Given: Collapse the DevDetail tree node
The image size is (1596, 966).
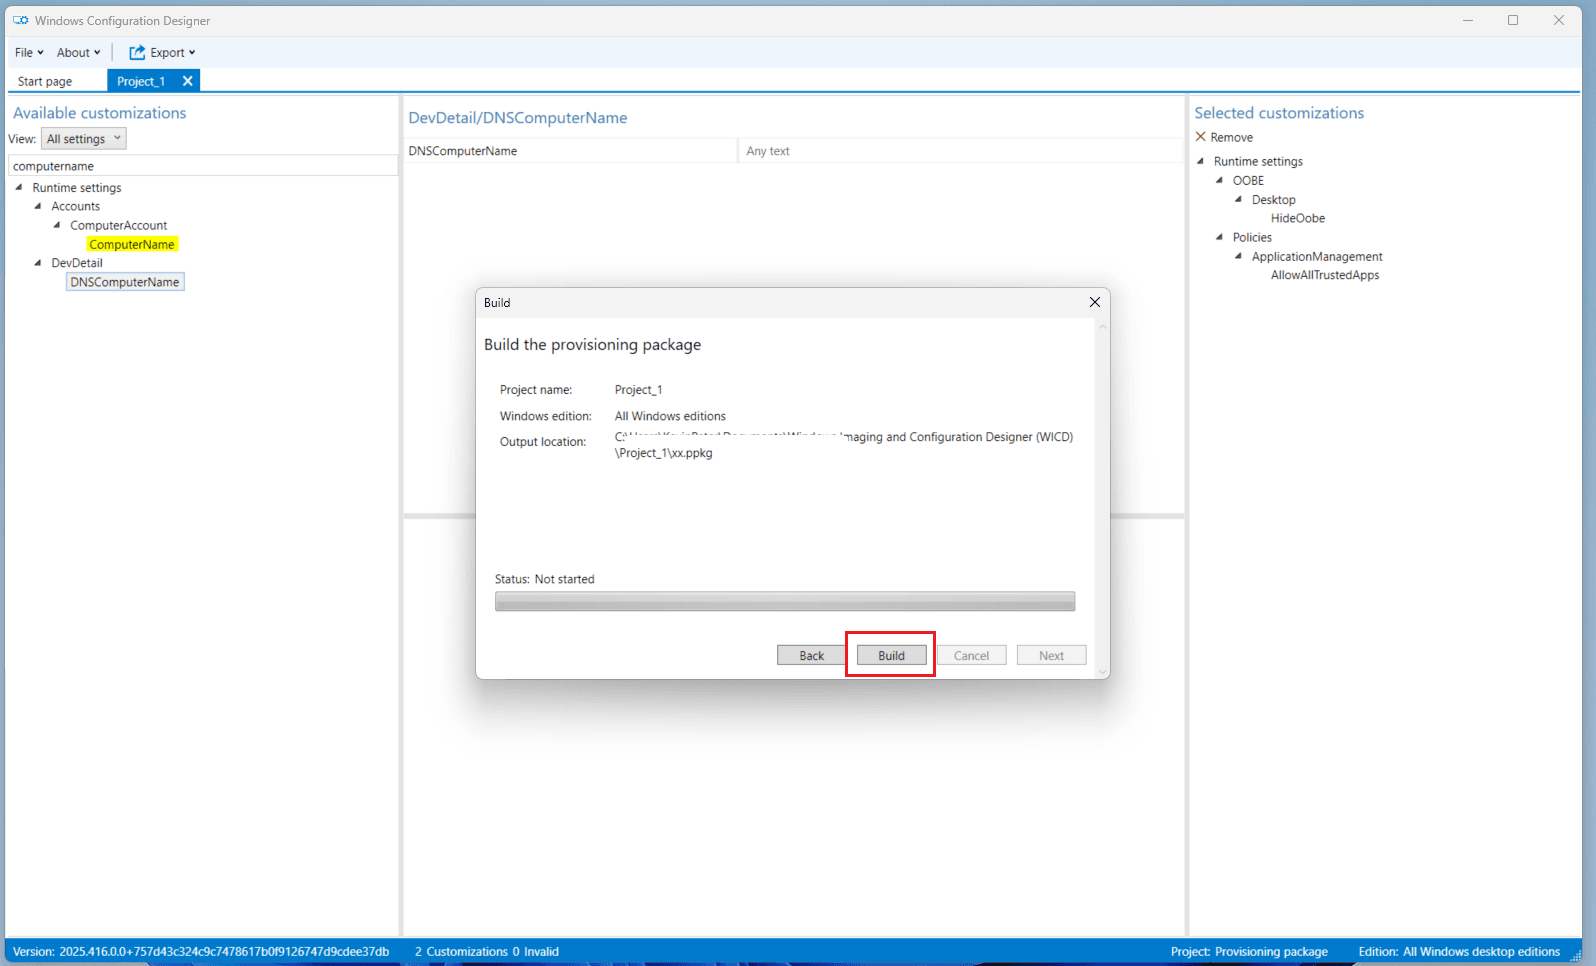Looking at the screenshot, I should click(x=38, y=263).
